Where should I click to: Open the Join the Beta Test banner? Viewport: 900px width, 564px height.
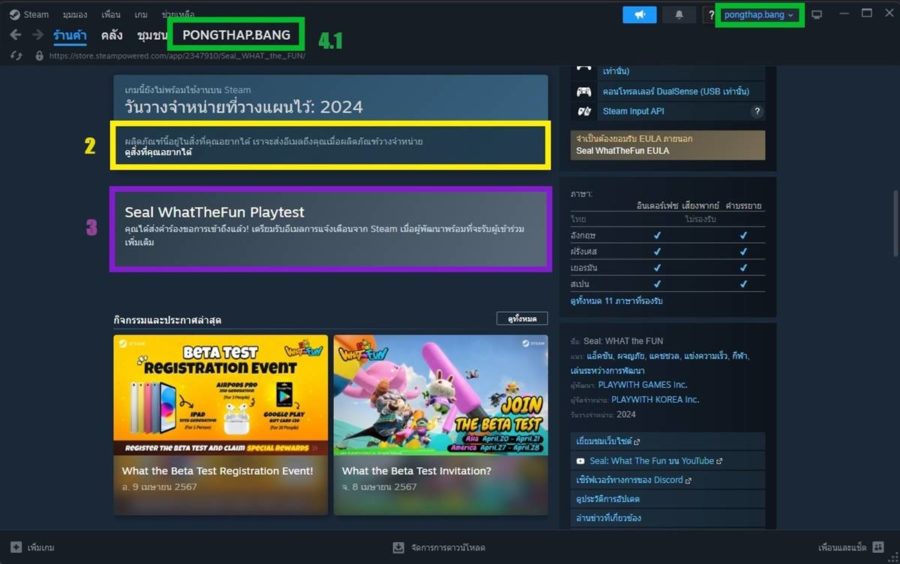point(440,395)
